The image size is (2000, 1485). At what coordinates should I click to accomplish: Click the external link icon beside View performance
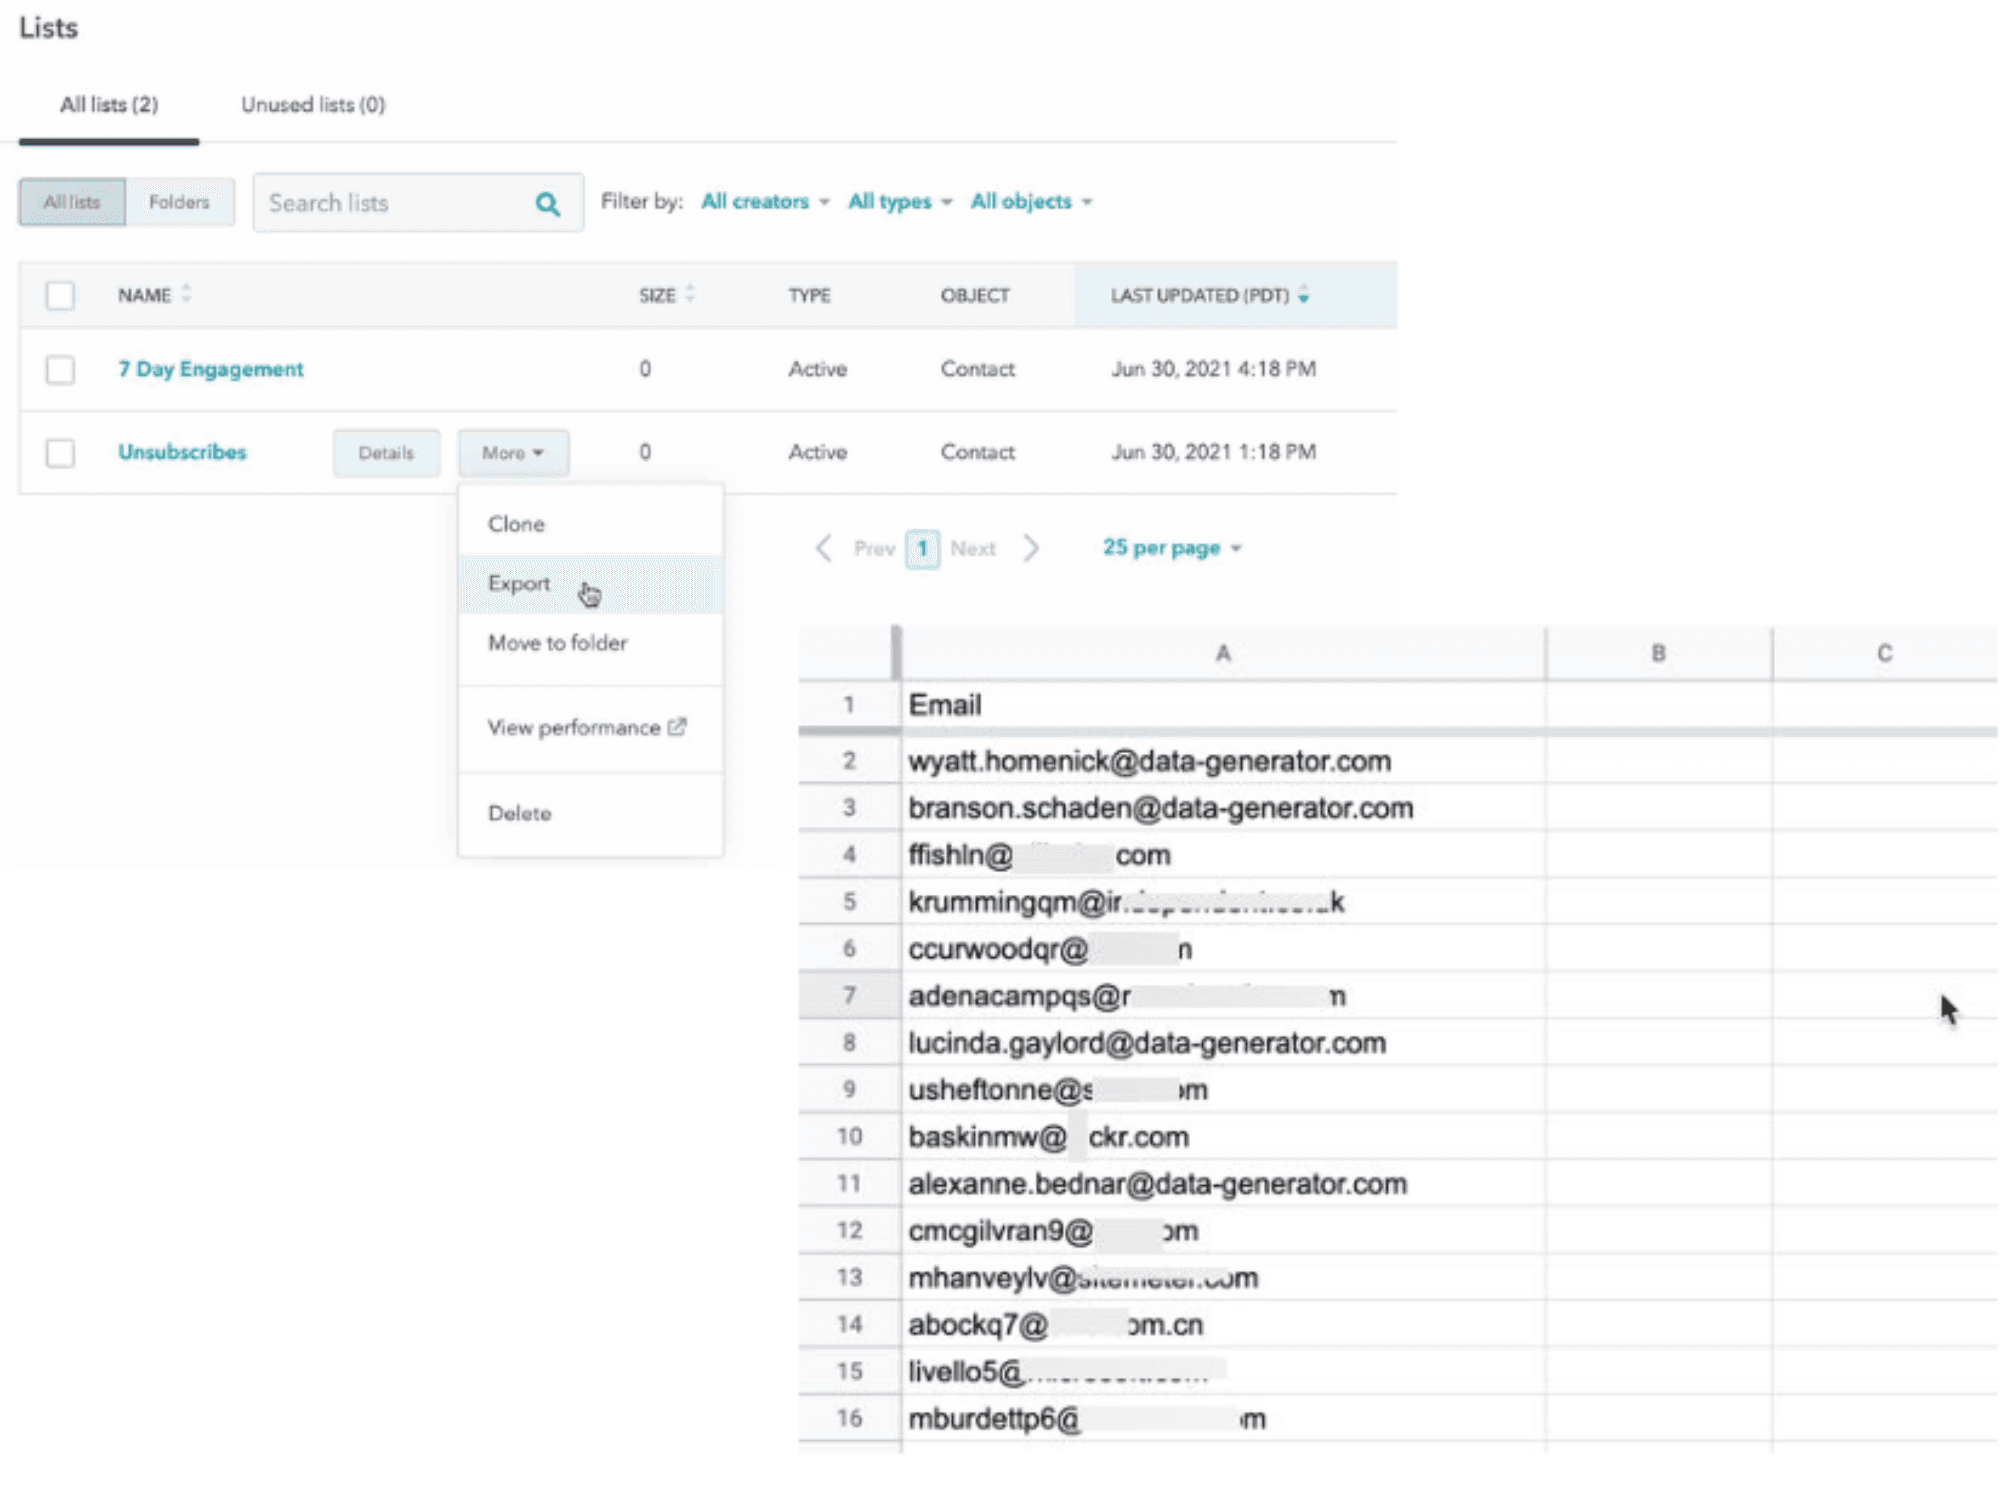tap(677, 727)
